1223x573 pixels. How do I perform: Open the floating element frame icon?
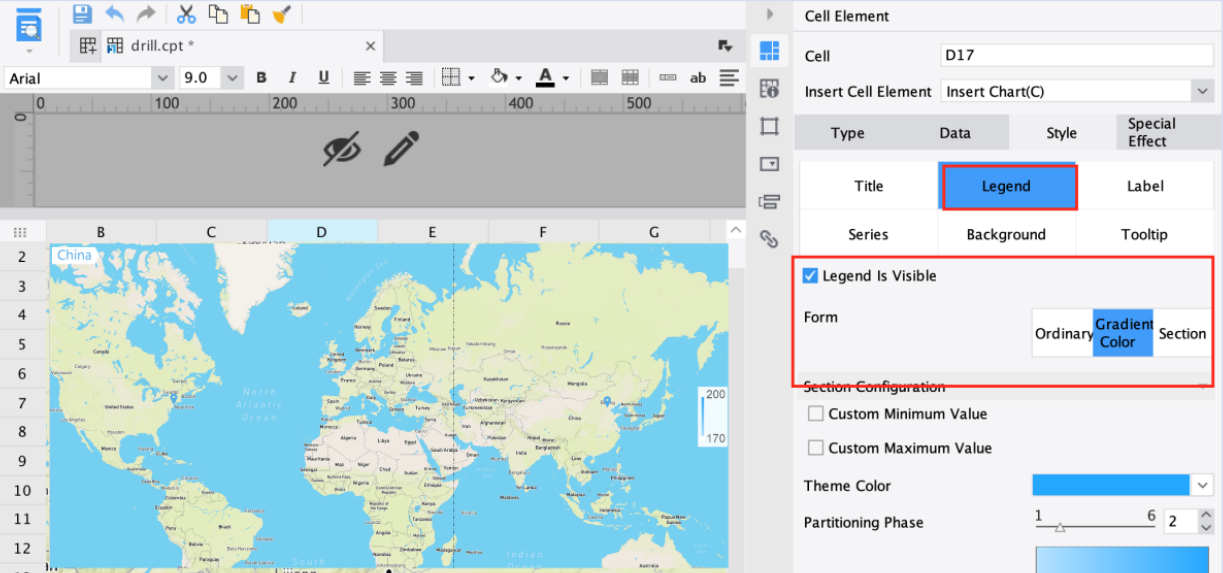pyautogui.click(x=769, y=126)
